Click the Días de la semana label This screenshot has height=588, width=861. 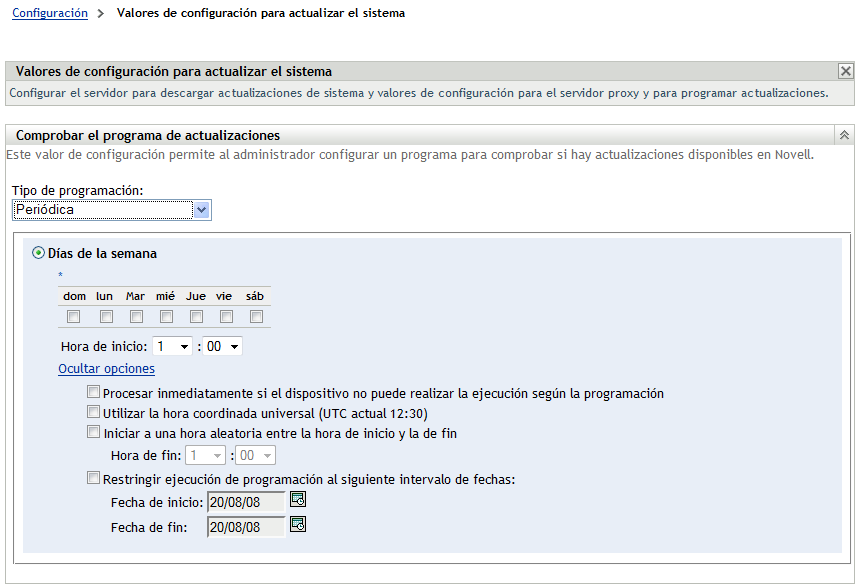(102, 253)
